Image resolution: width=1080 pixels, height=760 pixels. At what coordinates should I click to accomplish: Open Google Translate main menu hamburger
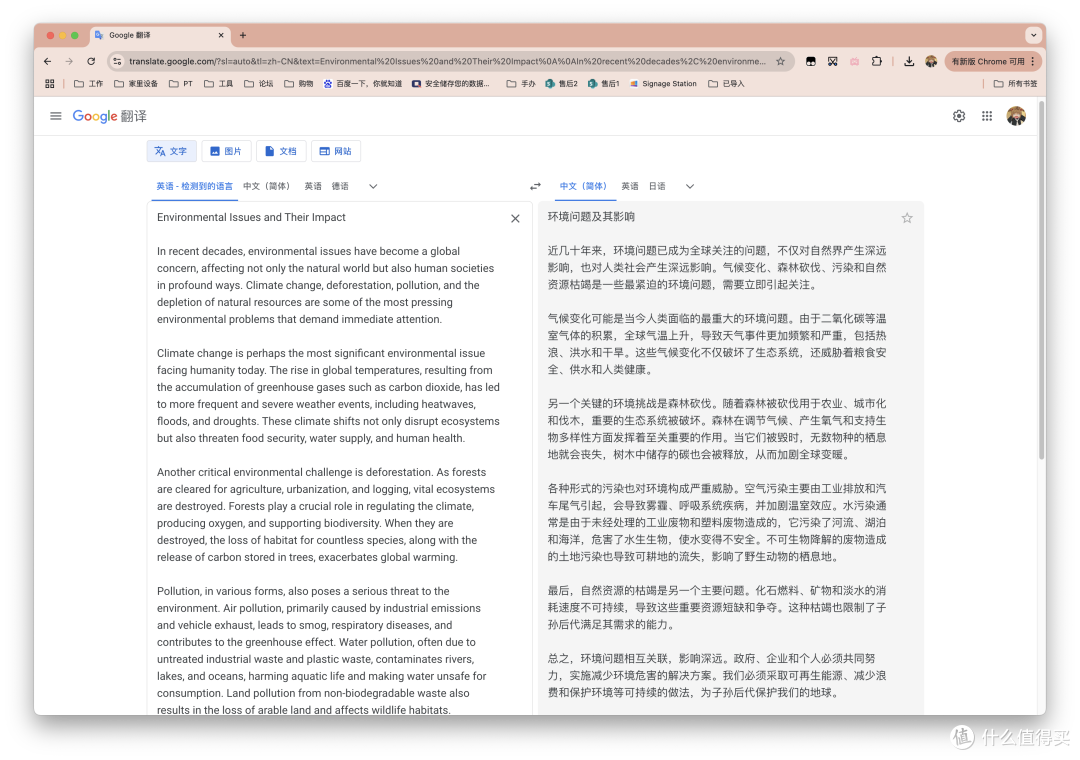pos(56,116)
